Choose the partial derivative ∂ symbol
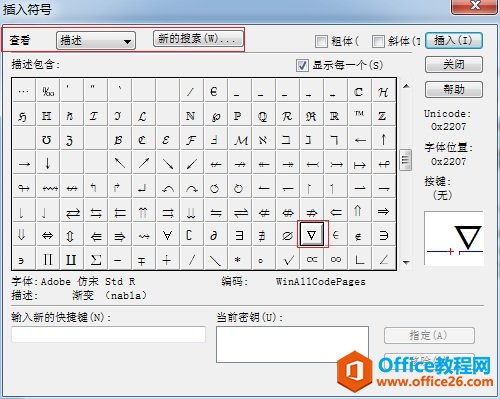Viewport: 500px width, 399px height. [215, 235]
